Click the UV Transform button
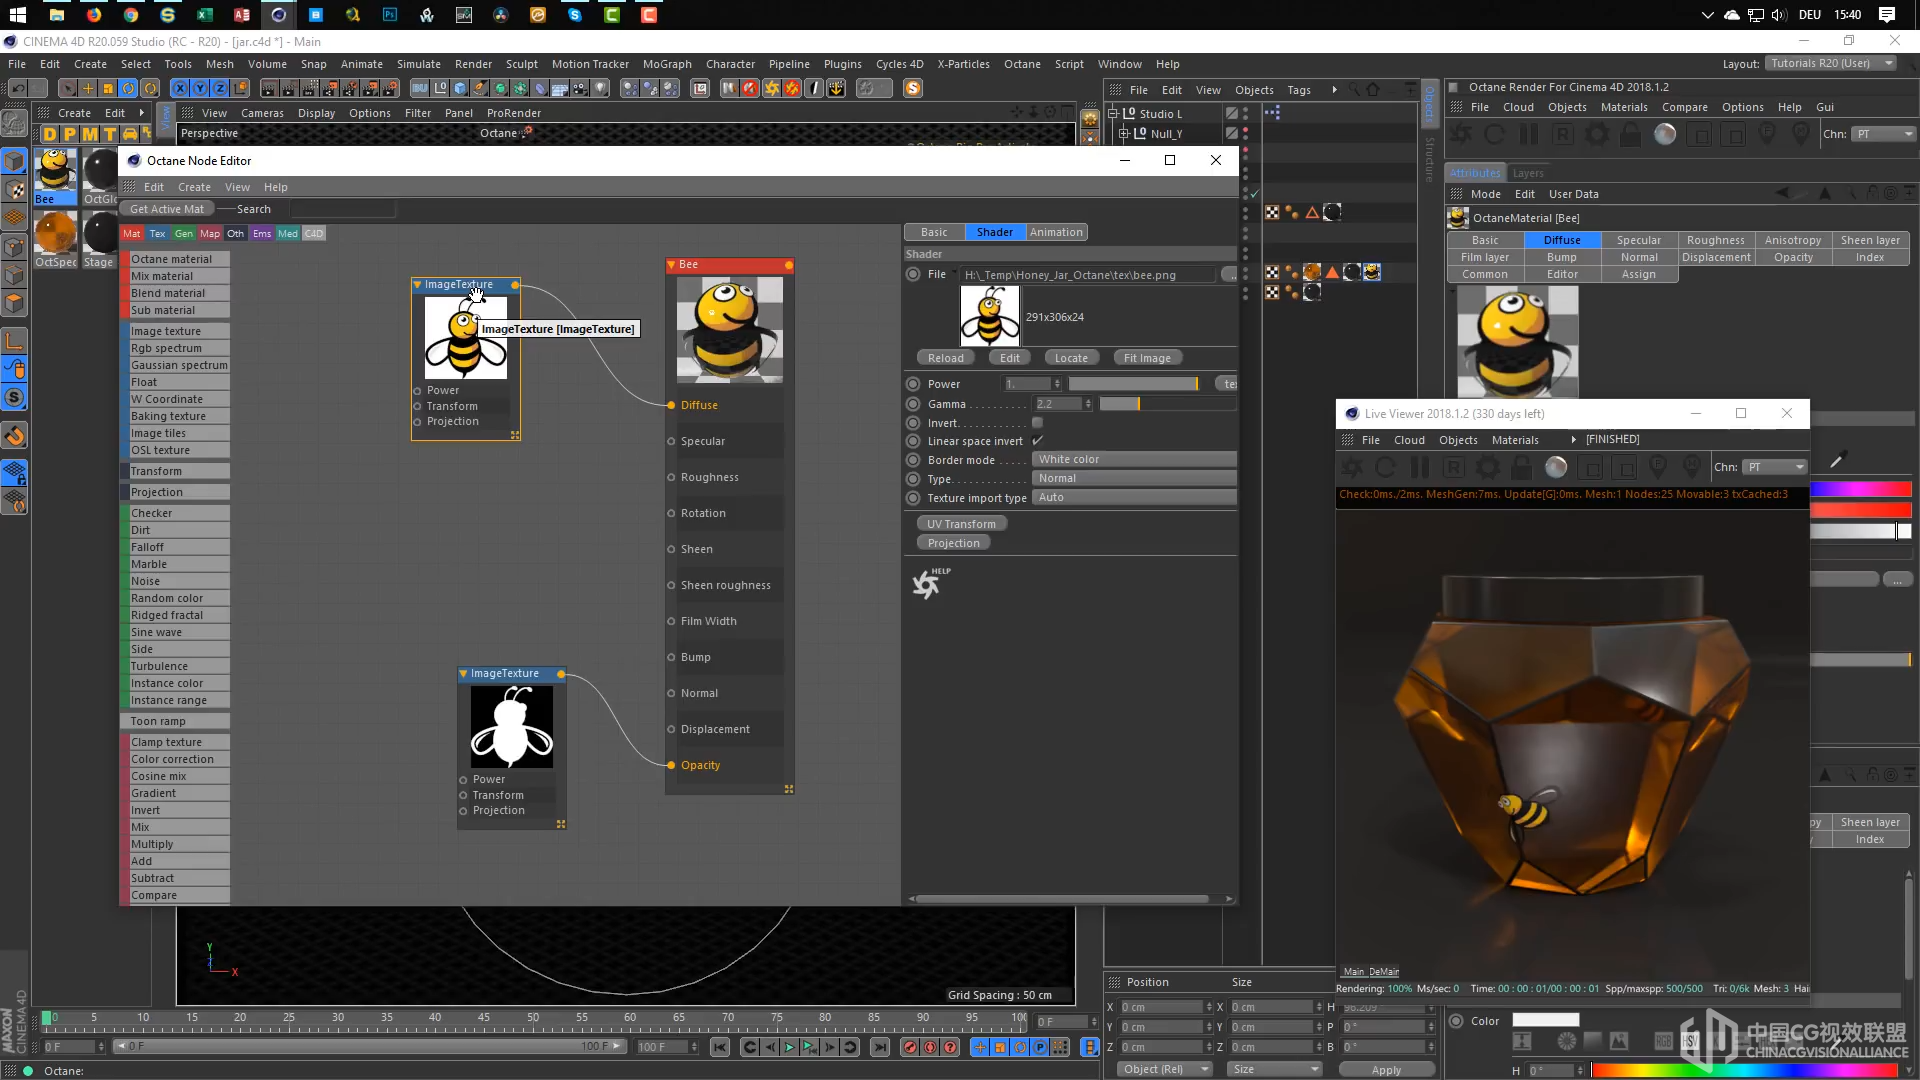 [961, 524]
